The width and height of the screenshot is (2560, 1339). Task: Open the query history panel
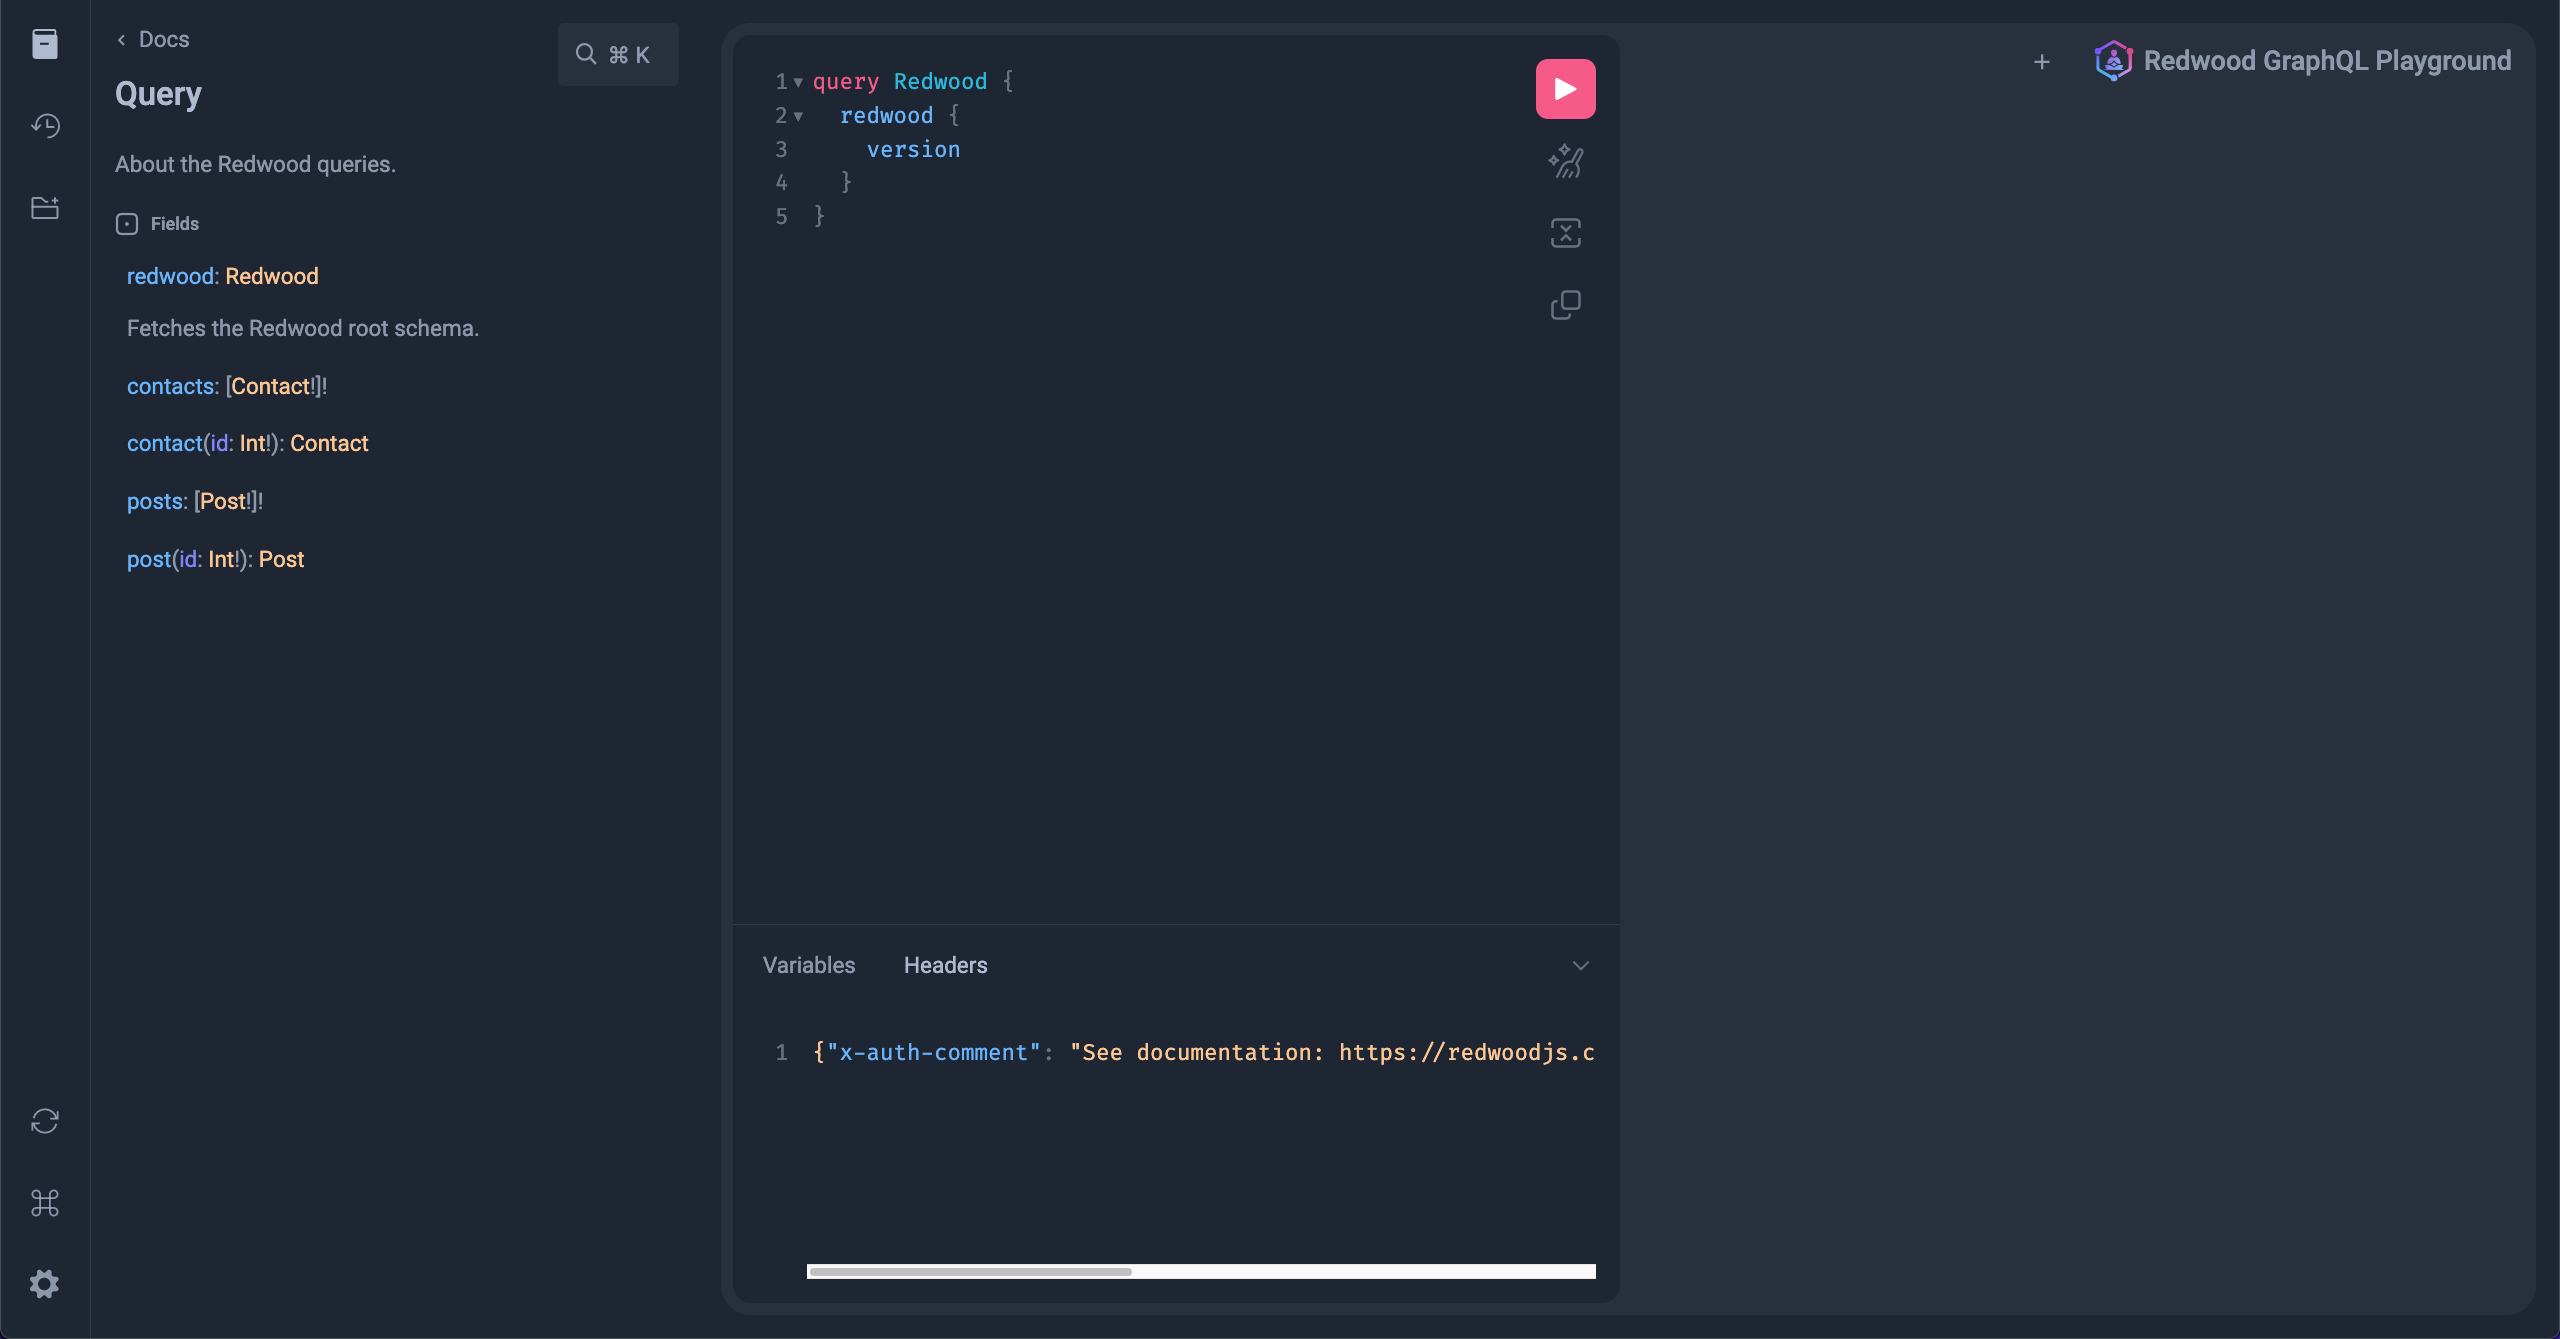[x=45, y=126]
